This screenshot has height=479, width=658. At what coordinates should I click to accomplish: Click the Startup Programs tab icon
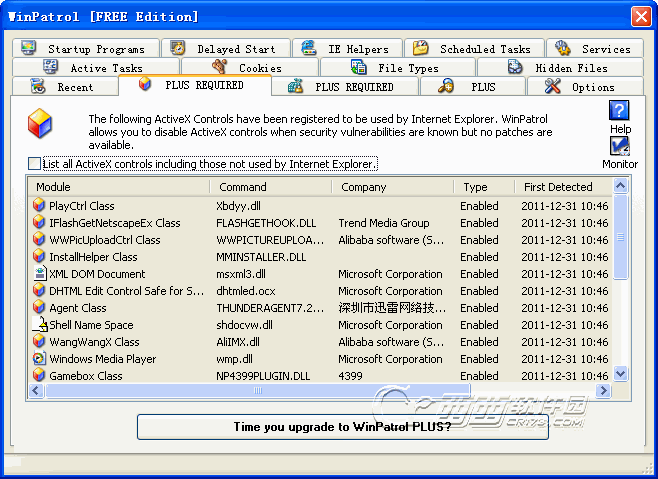coord(29,48)
